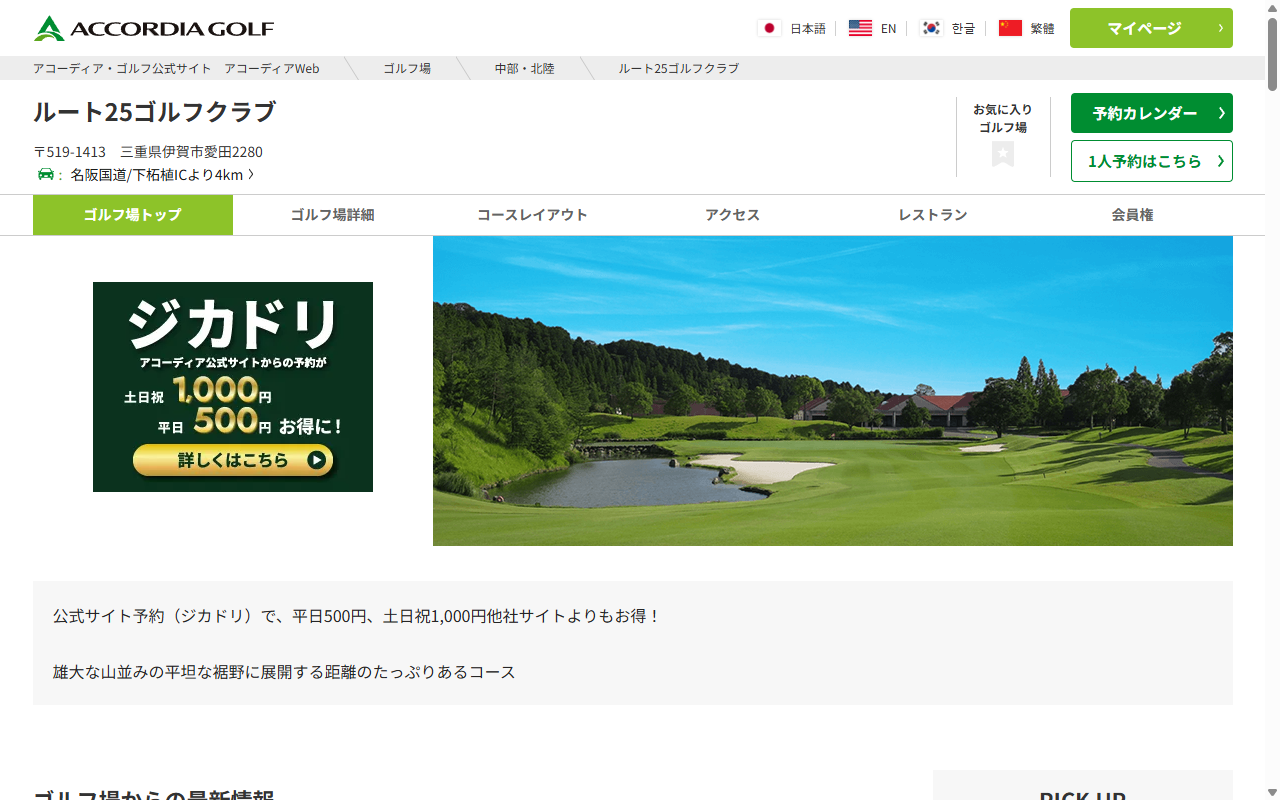Open マイページ button
This screenshot has width=1280, height=800.
[x=1151, y=28]
